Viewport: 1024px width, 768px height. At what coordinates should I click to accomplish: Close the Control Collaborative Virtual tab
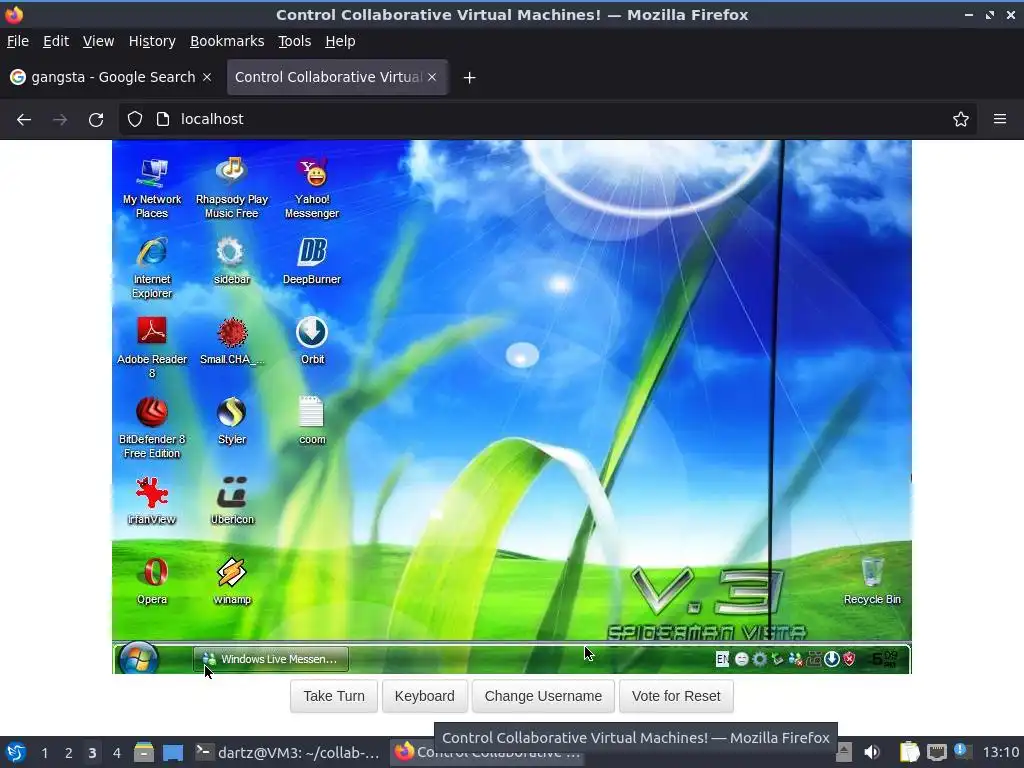pos(432,77)
